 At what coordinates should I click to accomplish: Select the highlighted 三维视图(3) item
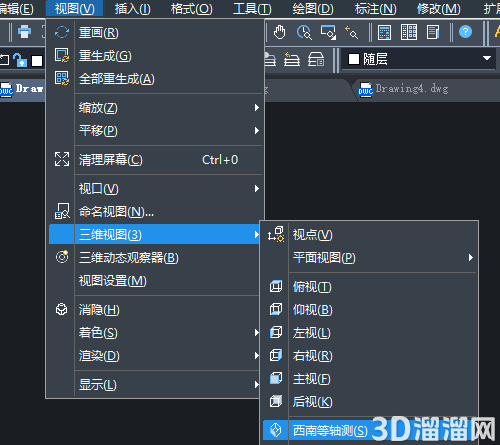(154, 234)
